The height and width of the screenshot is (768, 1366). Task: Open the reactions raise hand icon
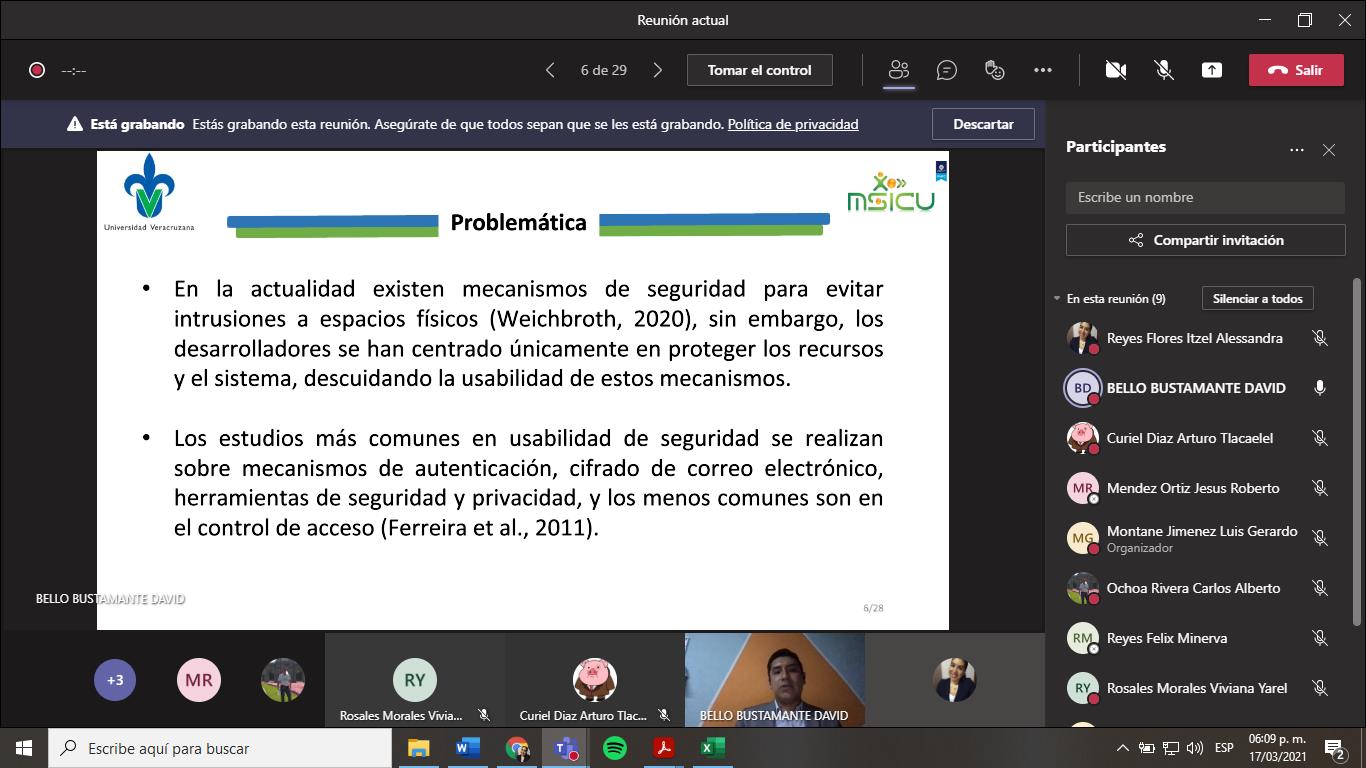994,70
